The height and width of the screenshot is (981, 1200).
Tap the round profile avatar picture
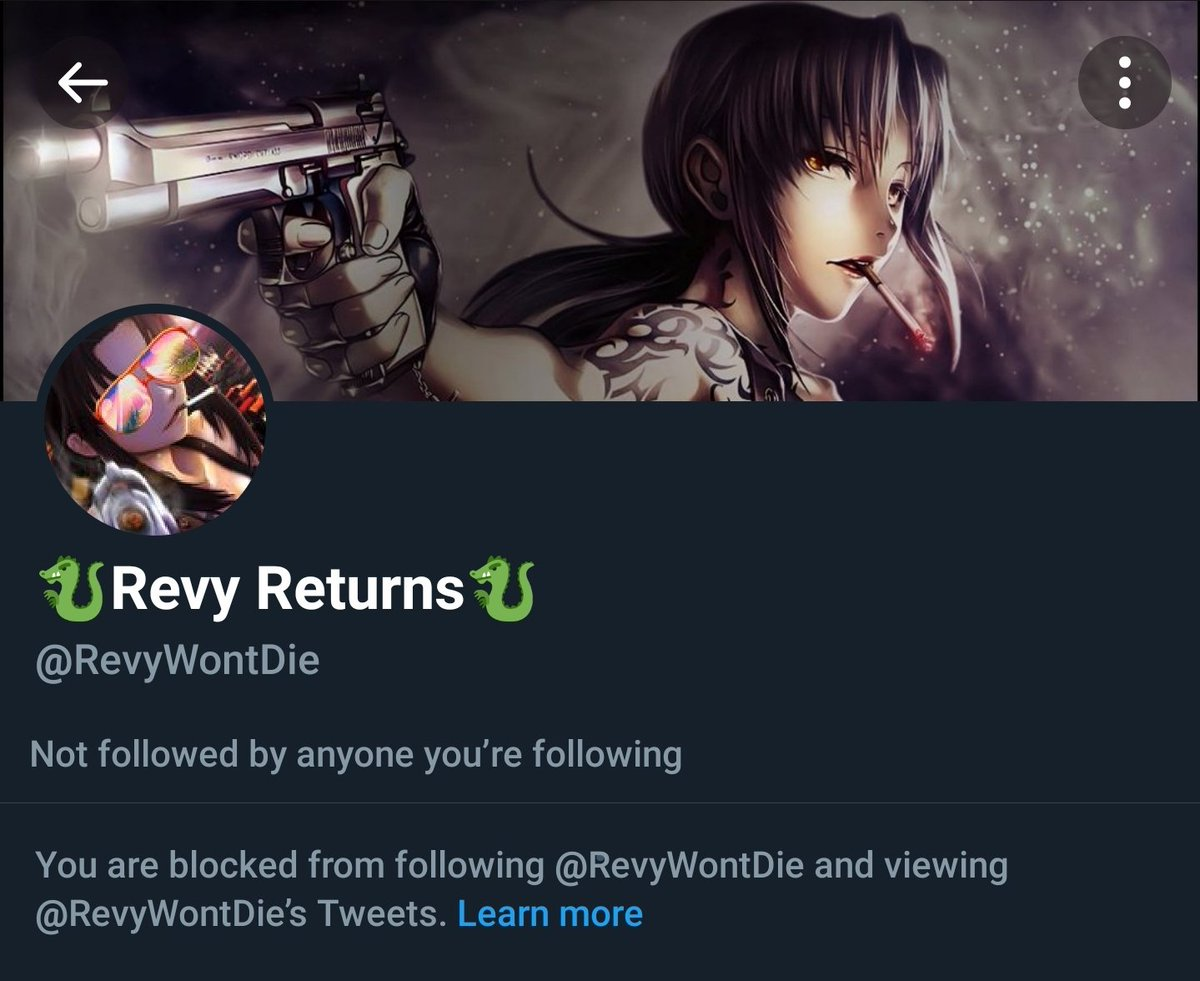[155, 421]
